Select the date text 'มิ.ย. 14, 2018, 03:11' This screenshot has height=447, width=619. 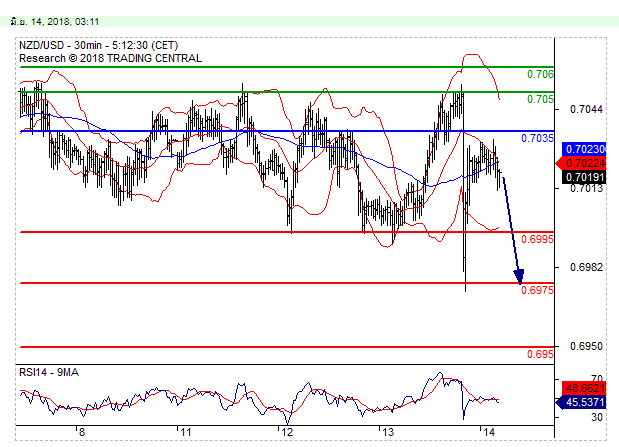[x=55, y=22]
